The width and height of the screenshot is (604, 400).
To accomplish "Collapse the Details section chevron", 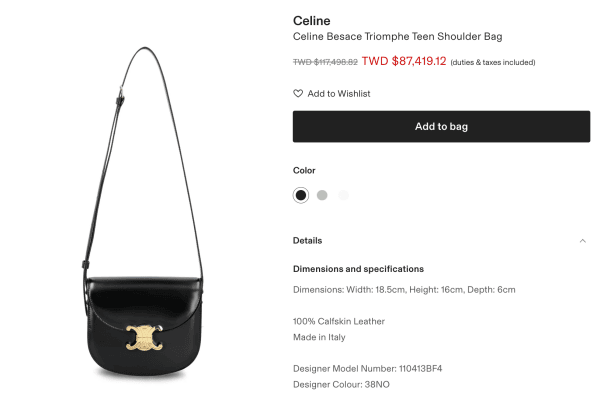I will point(582,241).
